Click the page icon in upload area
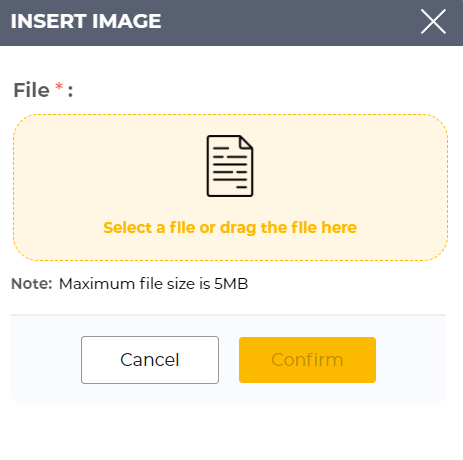The image size is (463, 460). point(230,166)
